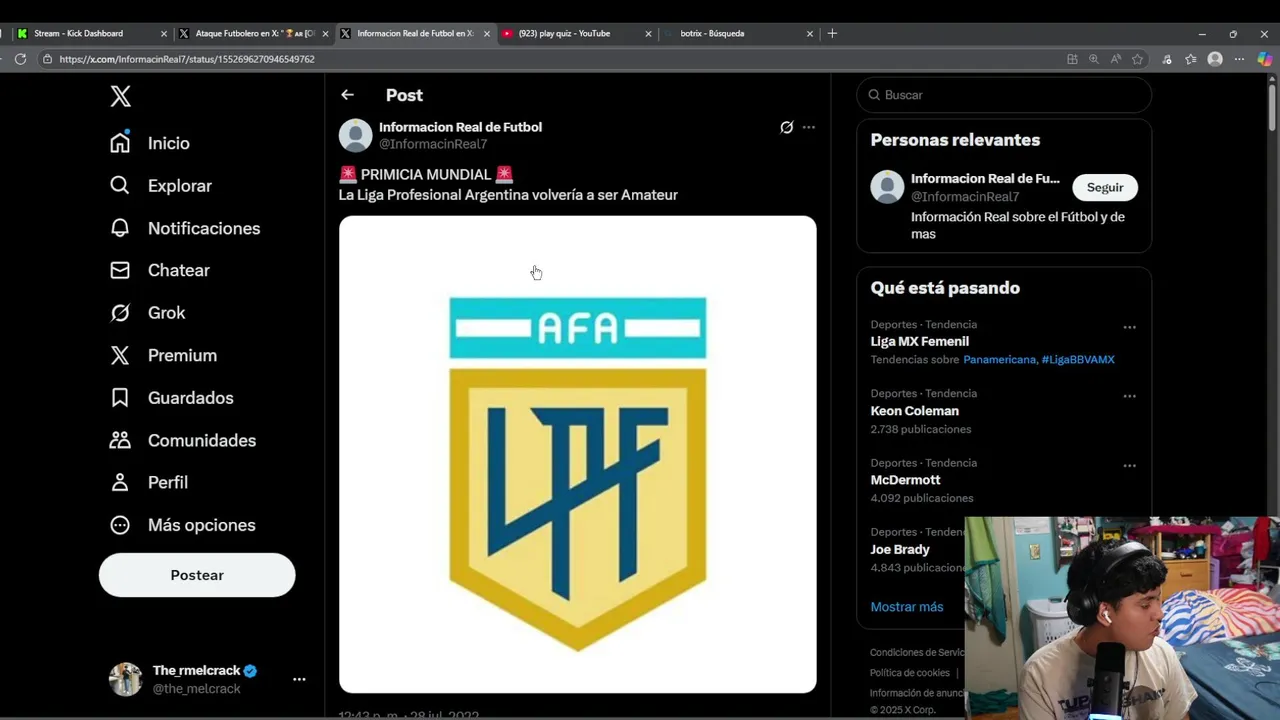Switch to play quiz - YouTube tab

point(576,33)
